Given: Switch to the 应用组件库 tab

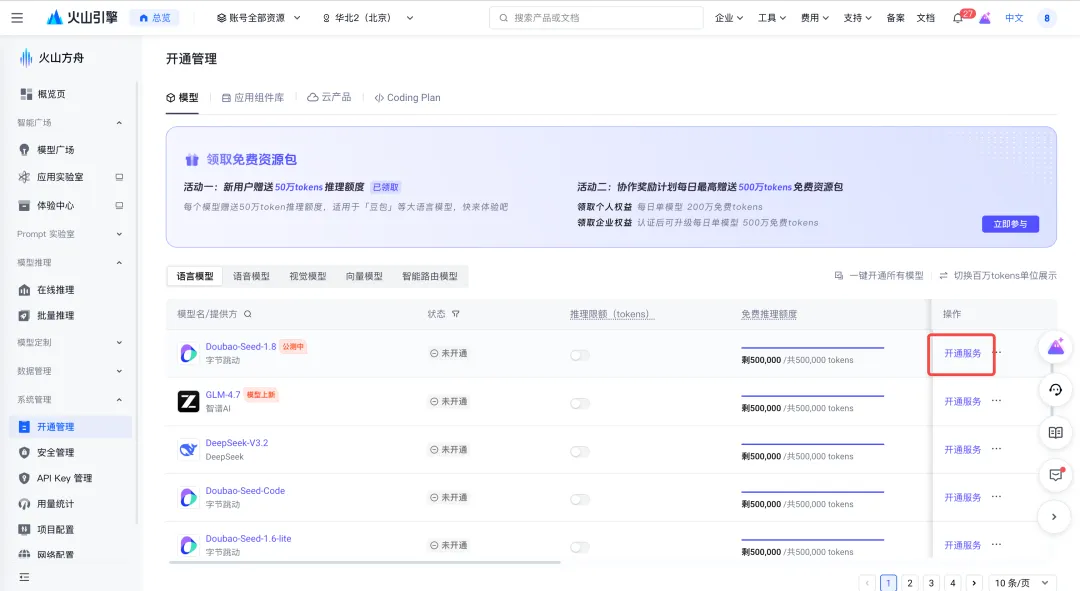Looking at the screenshot, I should pyautogui.click(x=252, y=98).
